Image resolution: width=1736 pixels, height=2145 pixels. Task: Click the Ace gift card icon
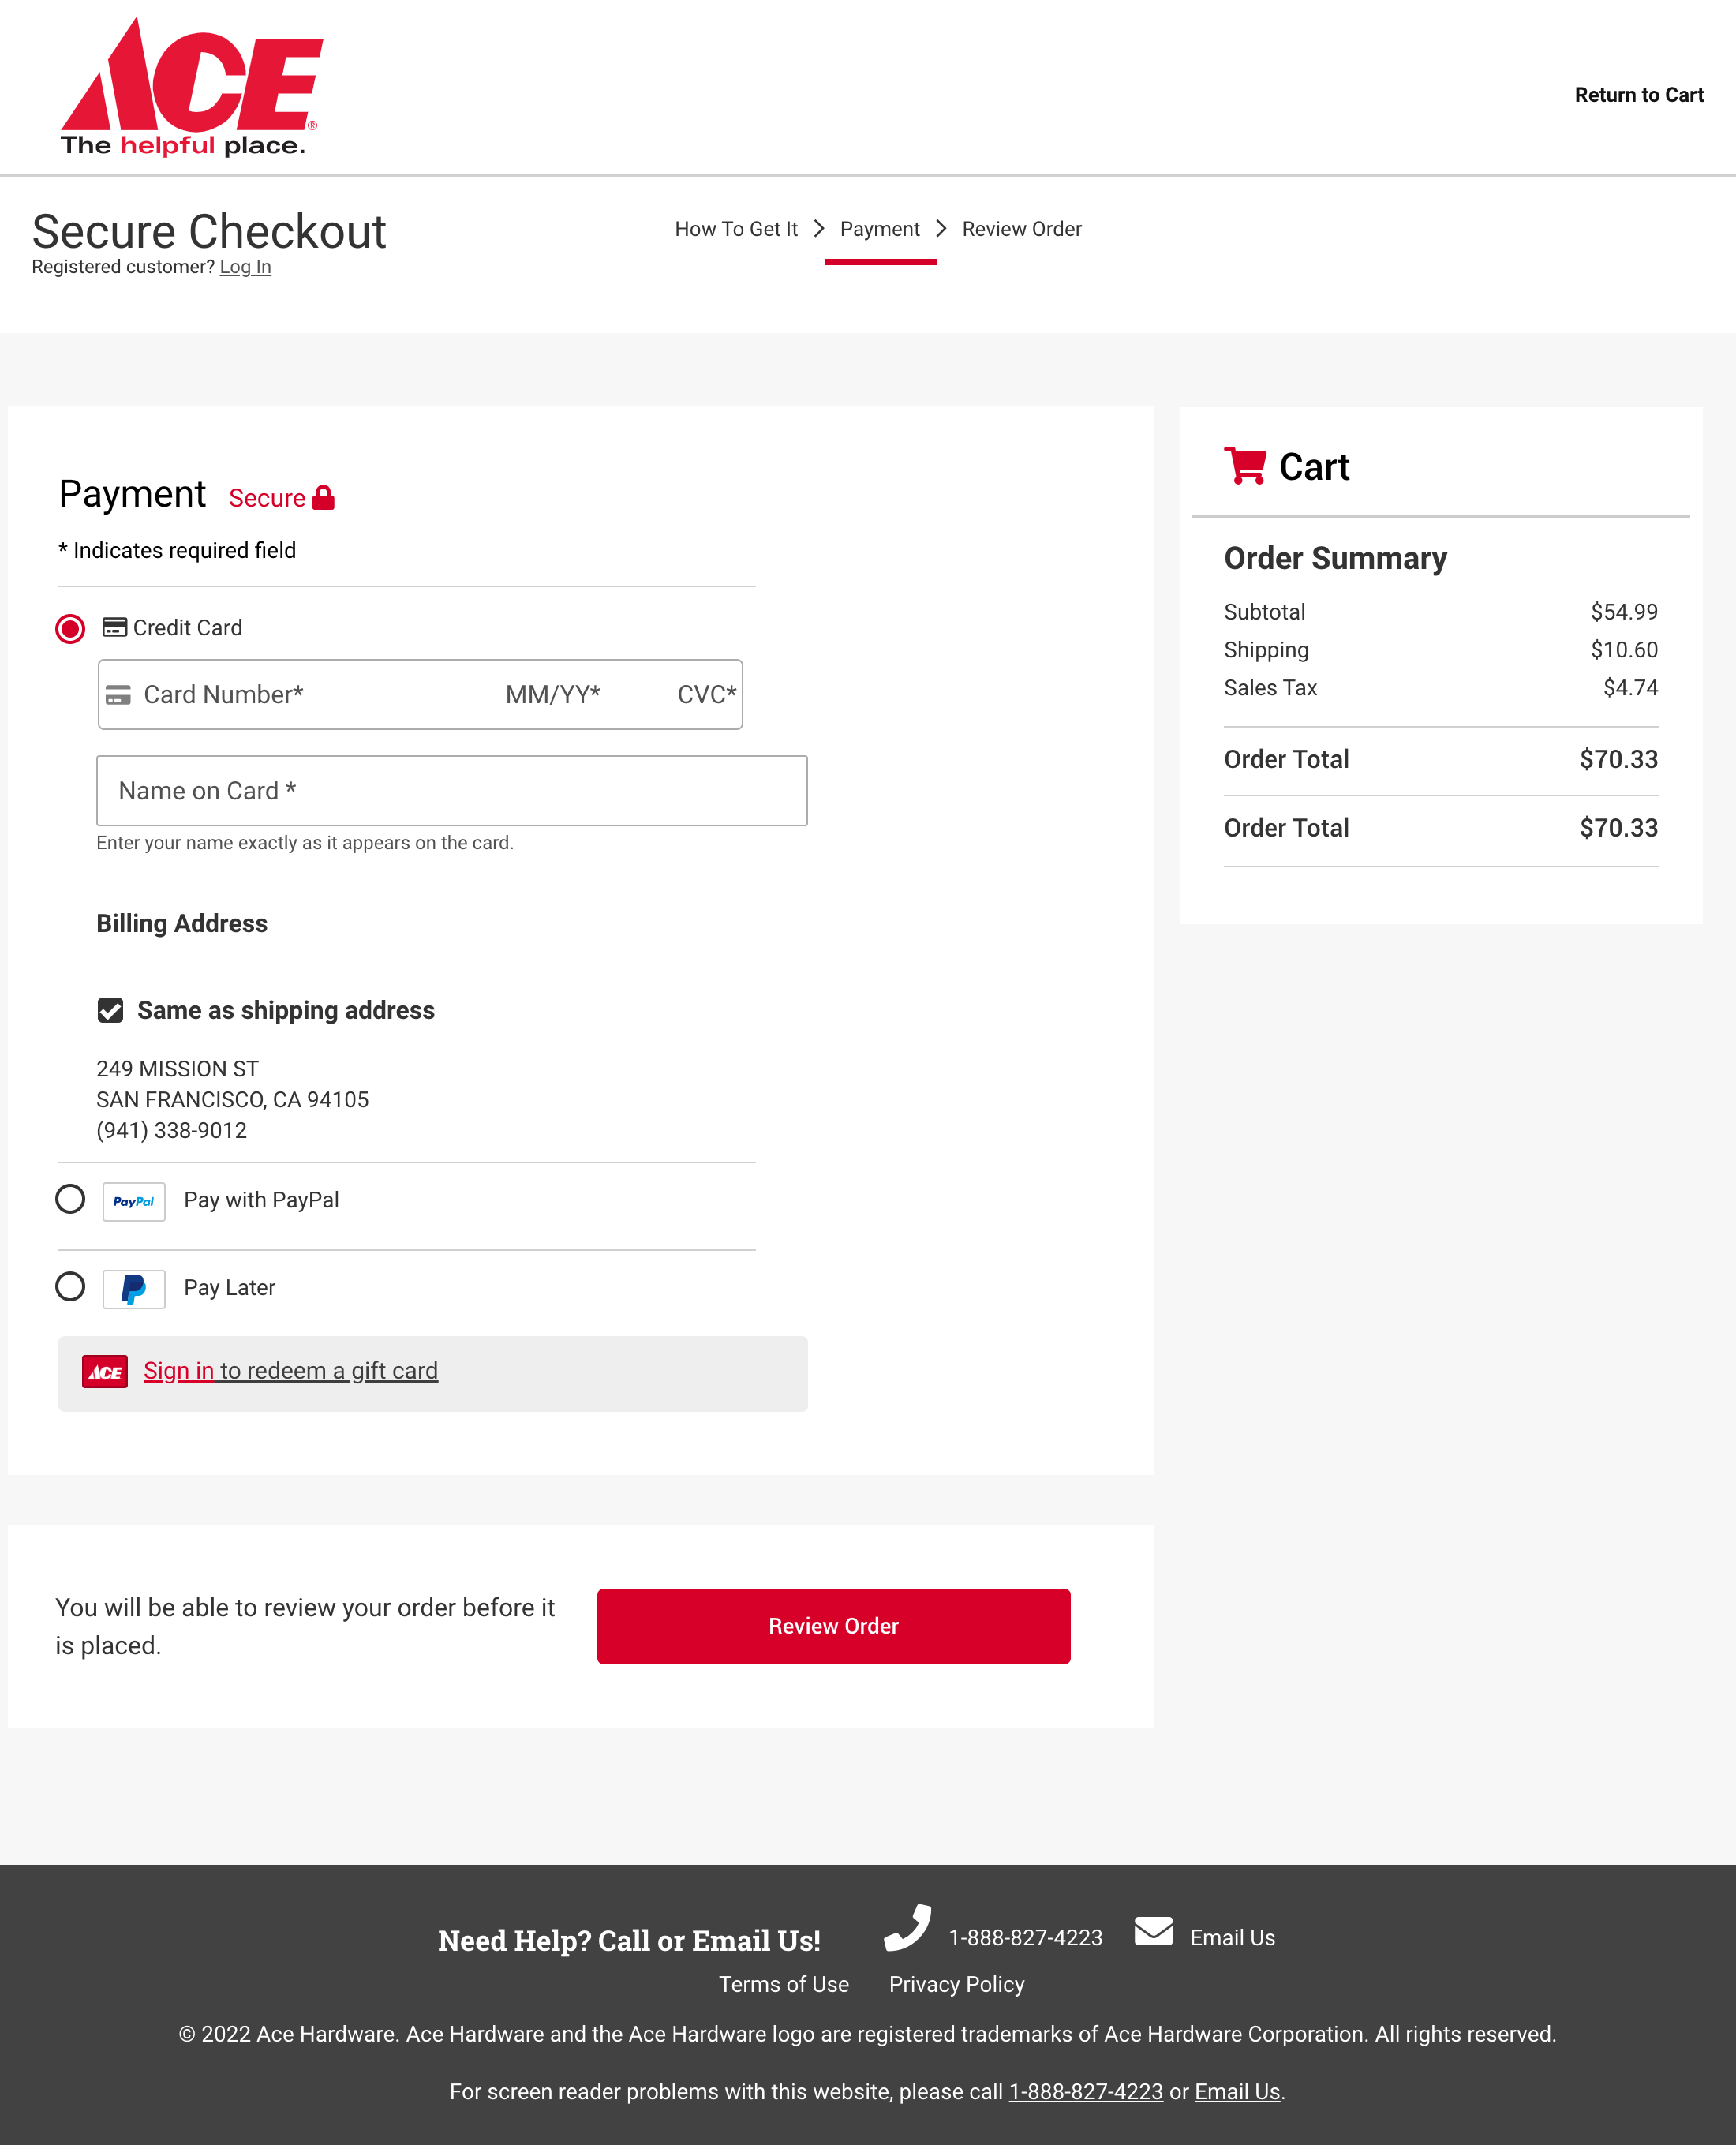(105, 1372)
